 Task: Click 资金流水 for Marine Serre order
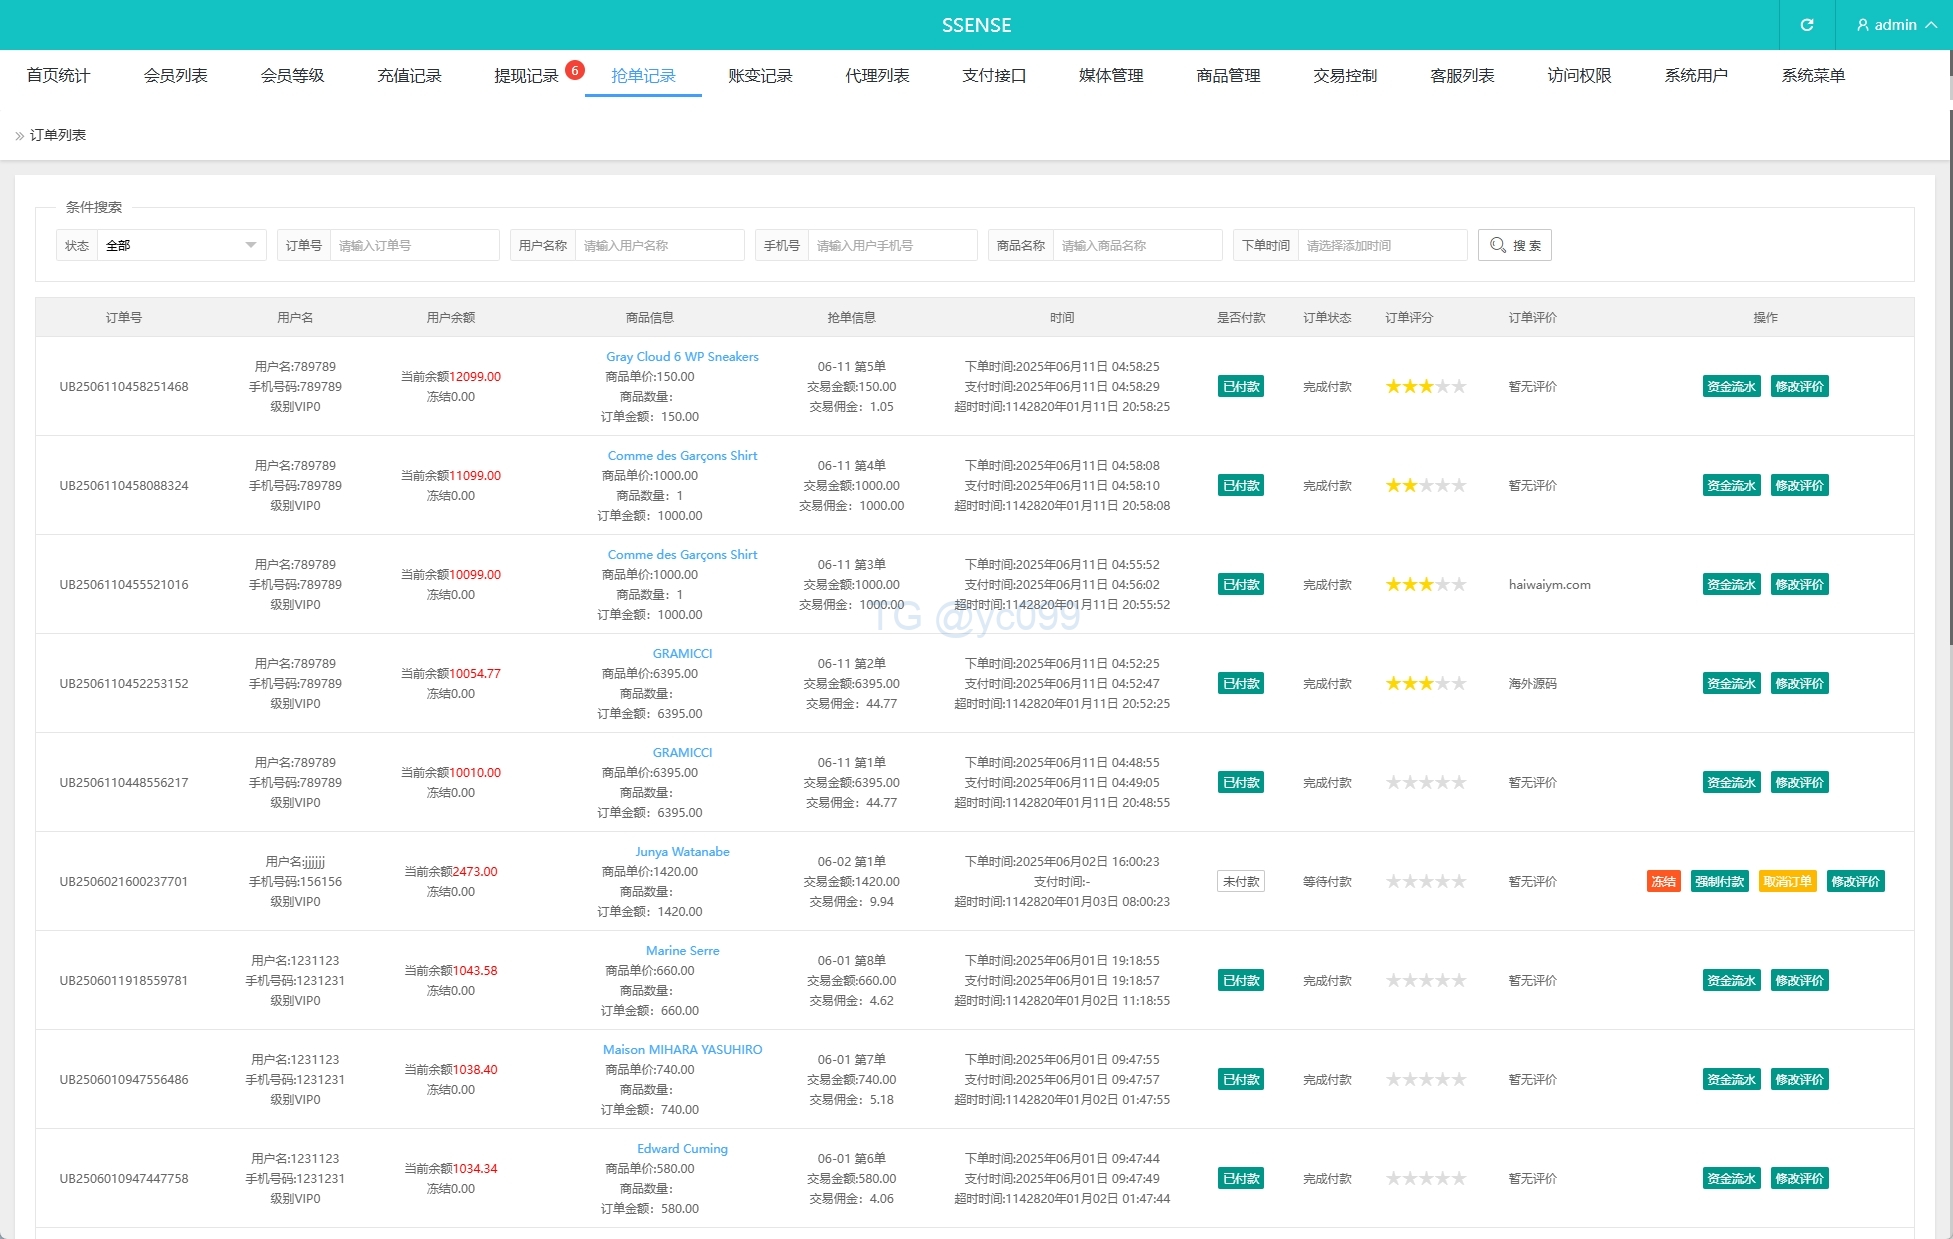[1730, 980]
